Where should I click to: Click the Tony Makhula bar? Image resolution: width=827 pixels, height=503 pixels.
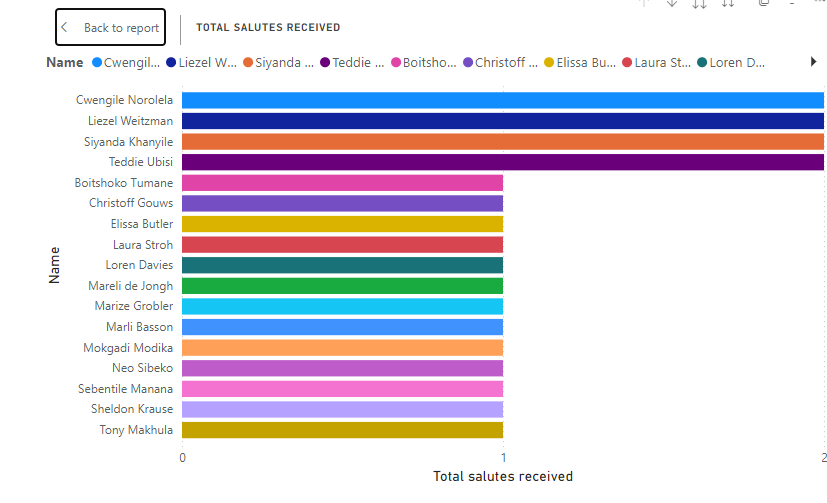[342, 430]
